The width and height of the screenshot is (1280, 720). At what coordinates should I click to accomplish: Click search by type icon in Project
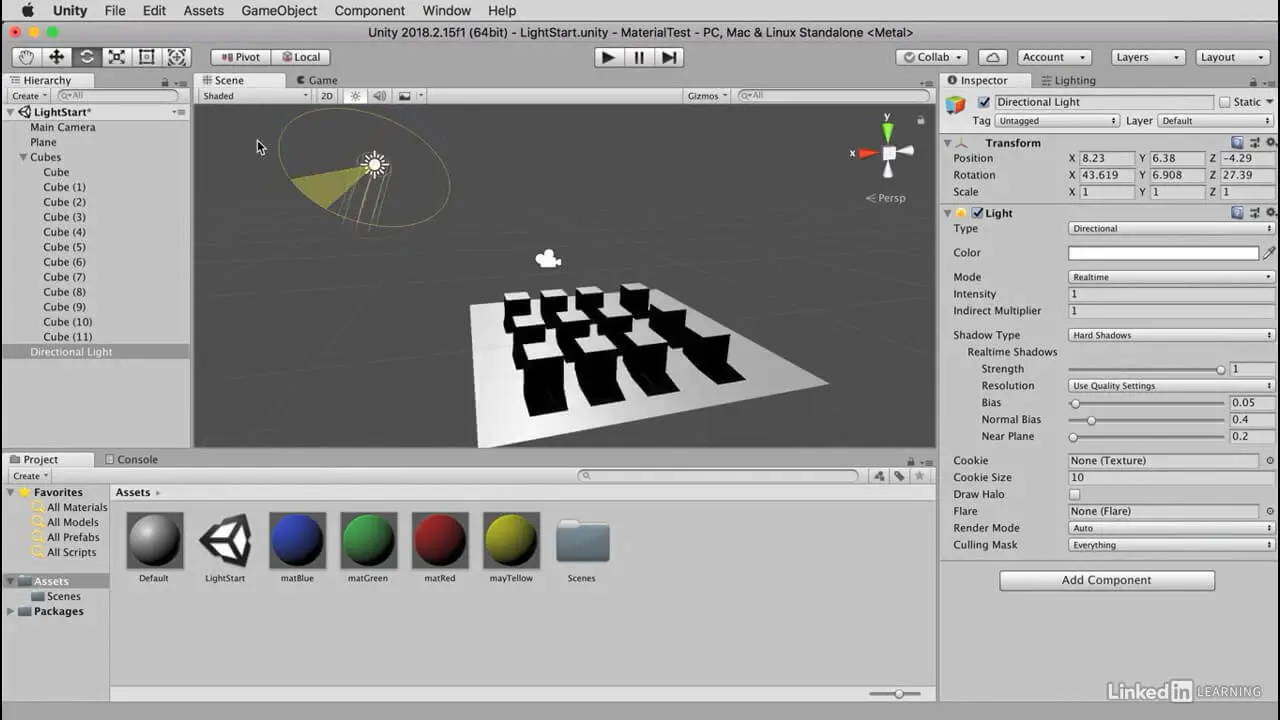click(x=878, y=476)
